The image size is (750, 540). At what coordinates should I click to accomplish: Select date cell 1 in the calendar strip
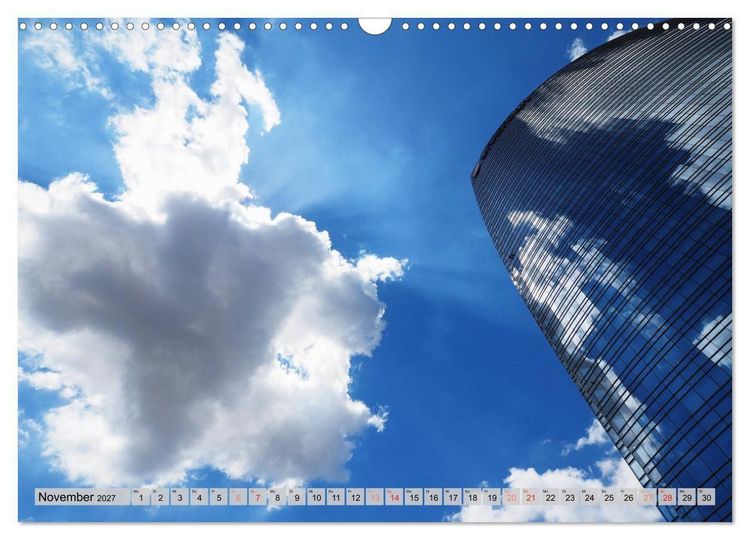(141, 497)
